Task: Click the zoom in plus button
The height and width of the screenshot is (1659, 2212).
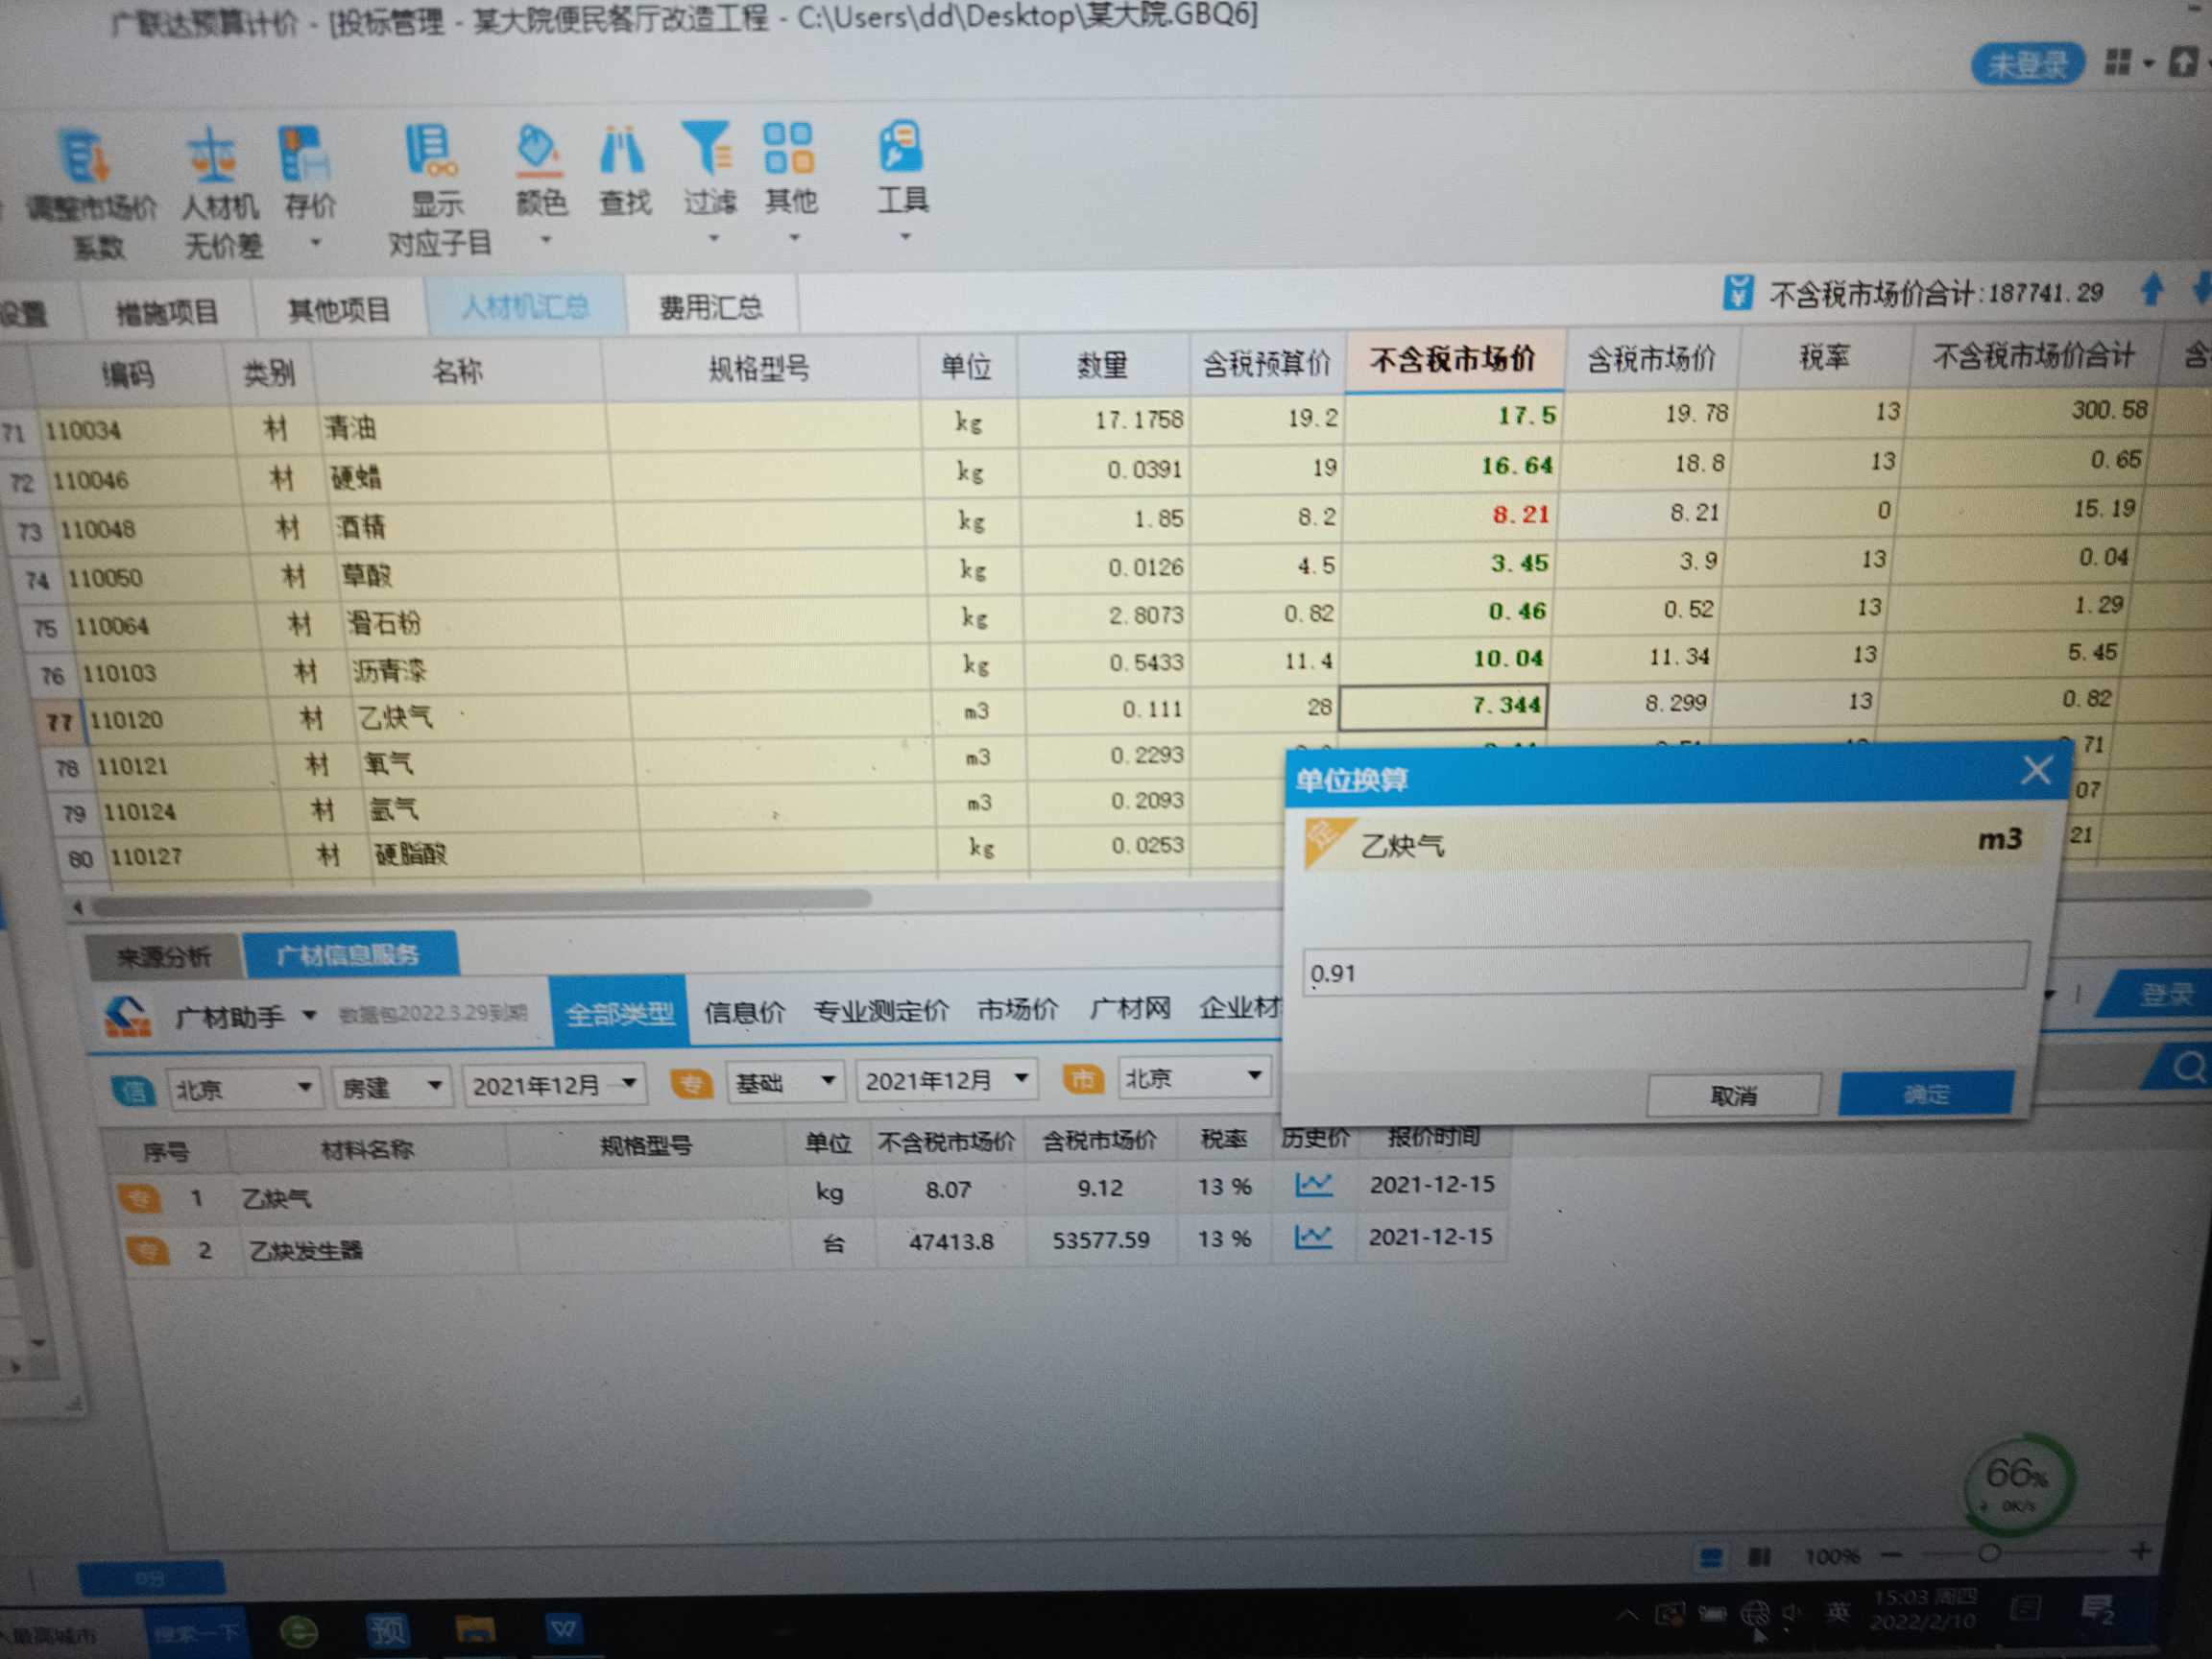Action: click(x=2141, y=1551)
